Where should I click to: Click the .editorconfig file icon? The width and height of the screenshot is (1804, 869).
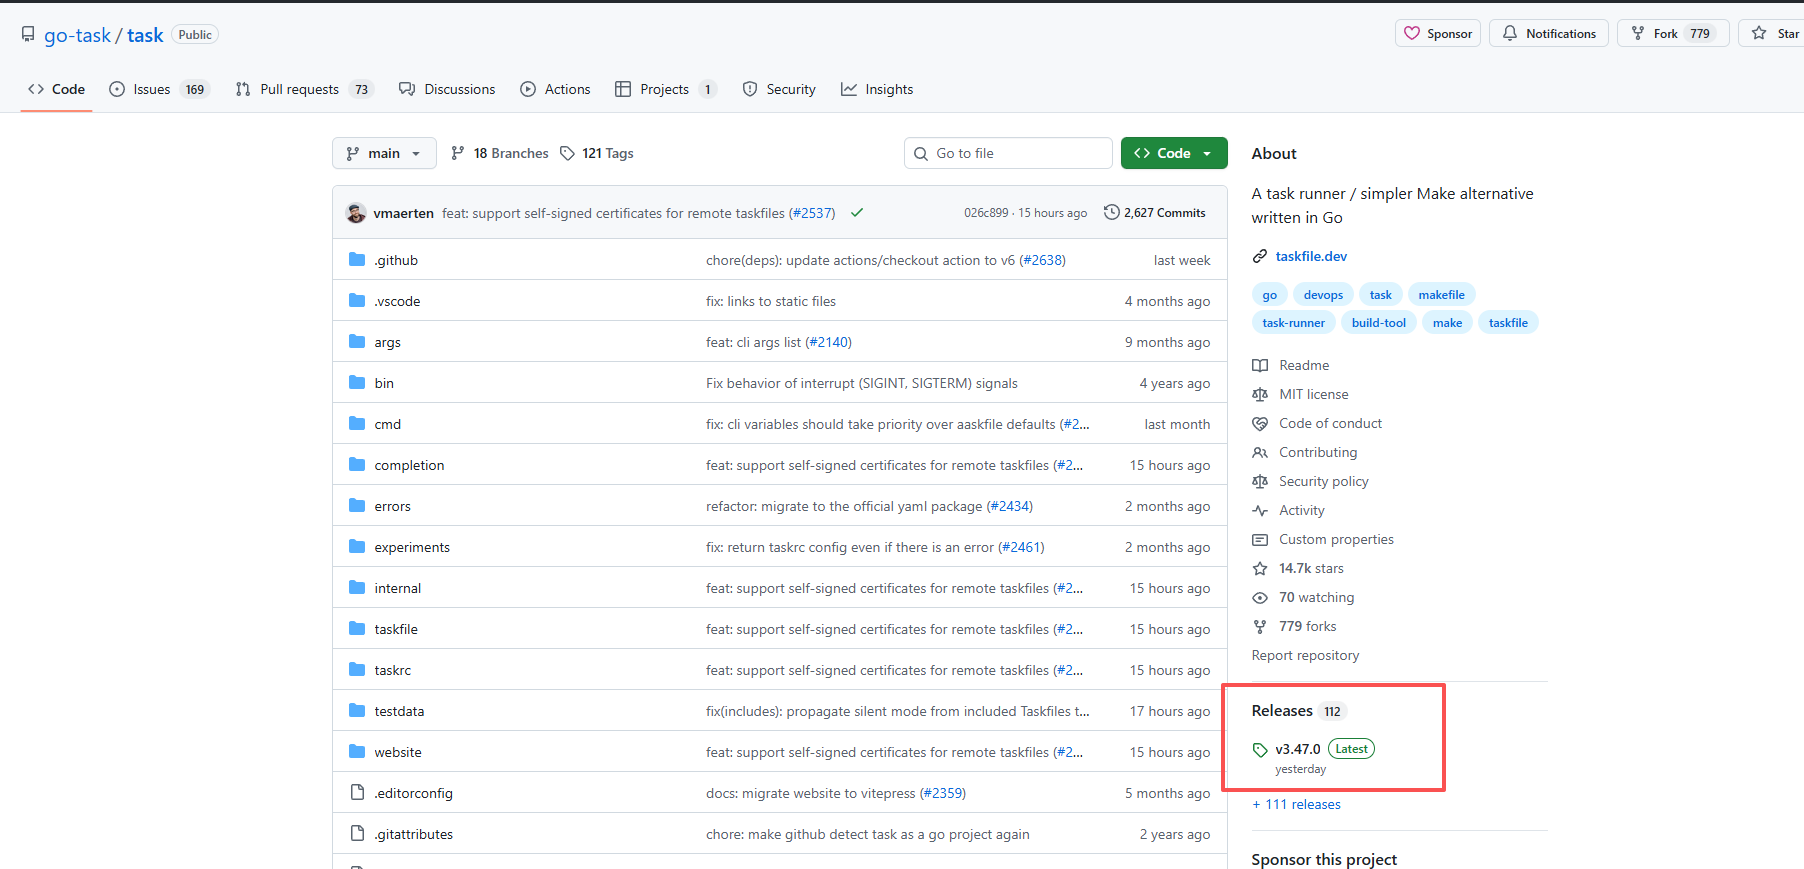(357, 793)
